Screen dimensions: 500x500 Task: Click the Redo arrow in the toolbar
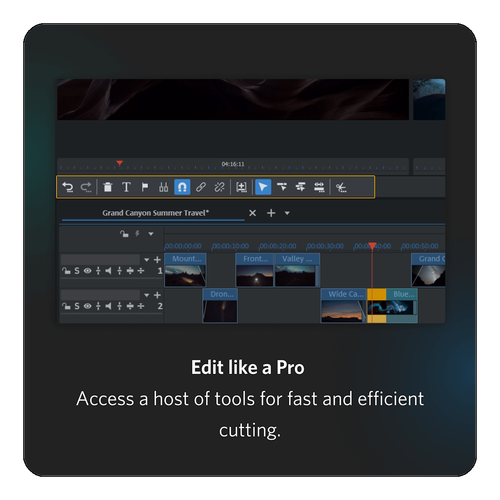(86, 187)
